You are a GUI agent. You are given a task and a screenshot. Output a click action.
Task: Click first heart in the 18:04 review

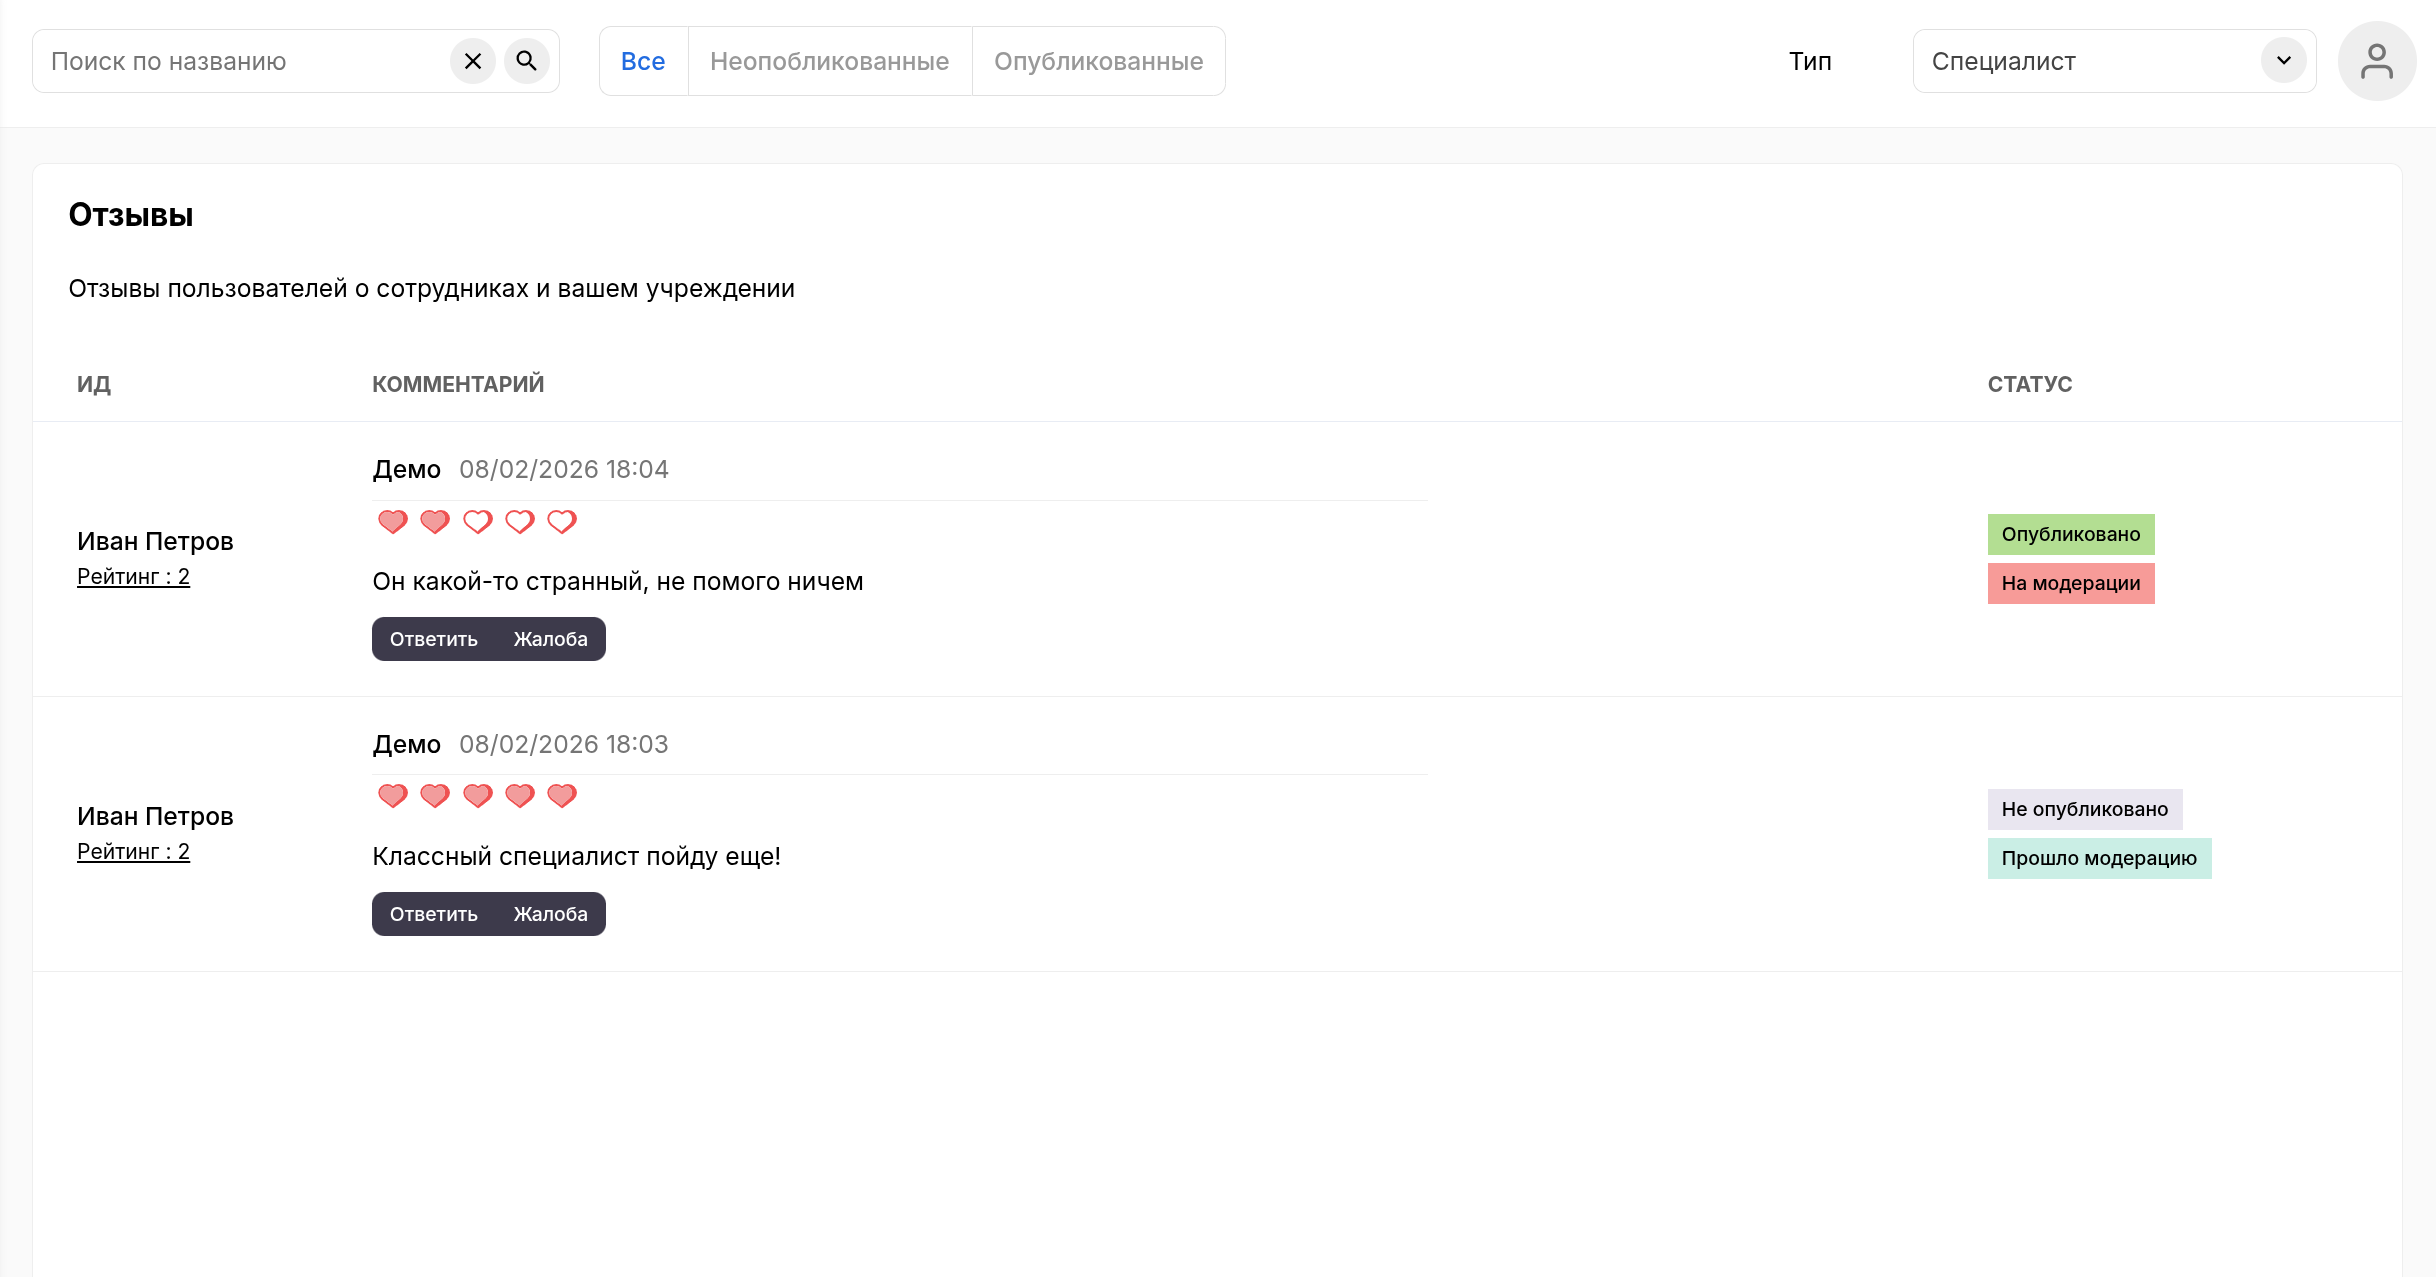(392, 521)
